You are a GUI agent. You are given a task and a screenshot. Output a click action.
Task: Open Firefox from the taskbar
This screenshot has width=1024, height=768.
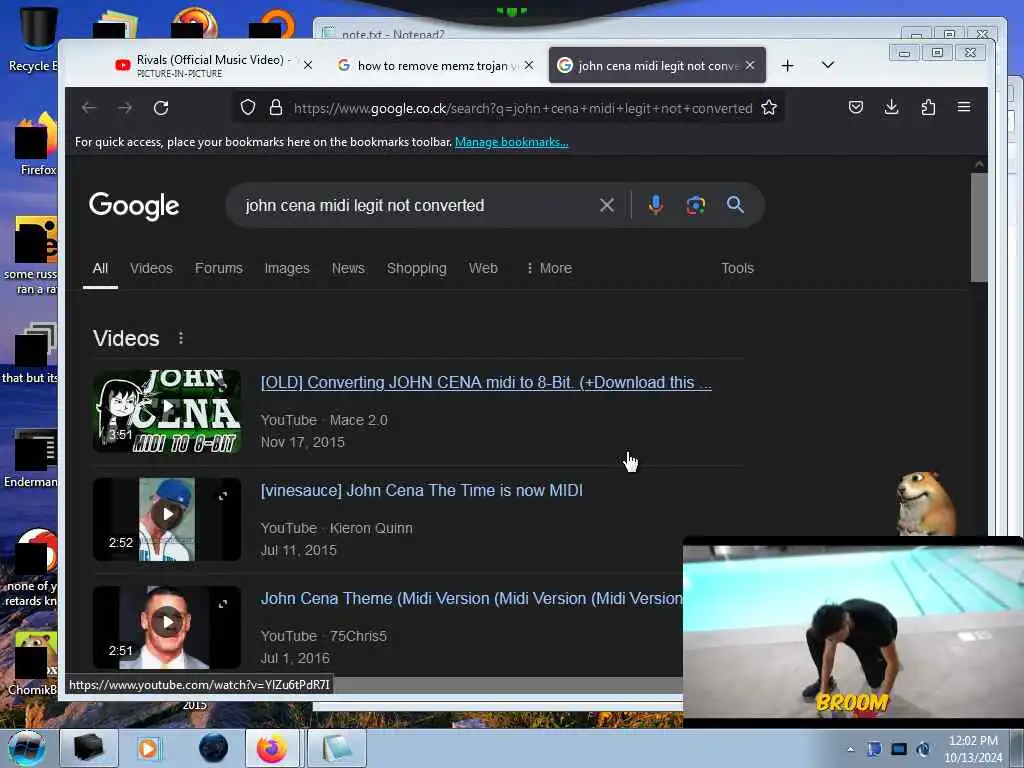(272, 748)
